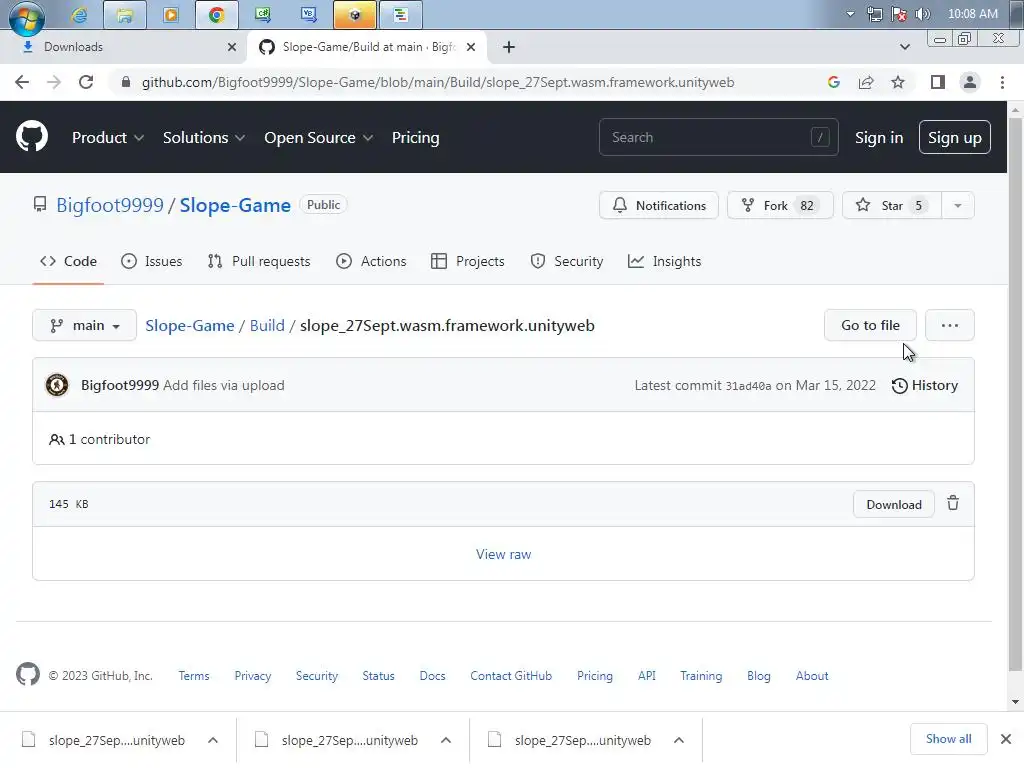Expand the star list dropdown arrow
The height and width of the screenshot is (768, 1024).
[x=957, y=206]
